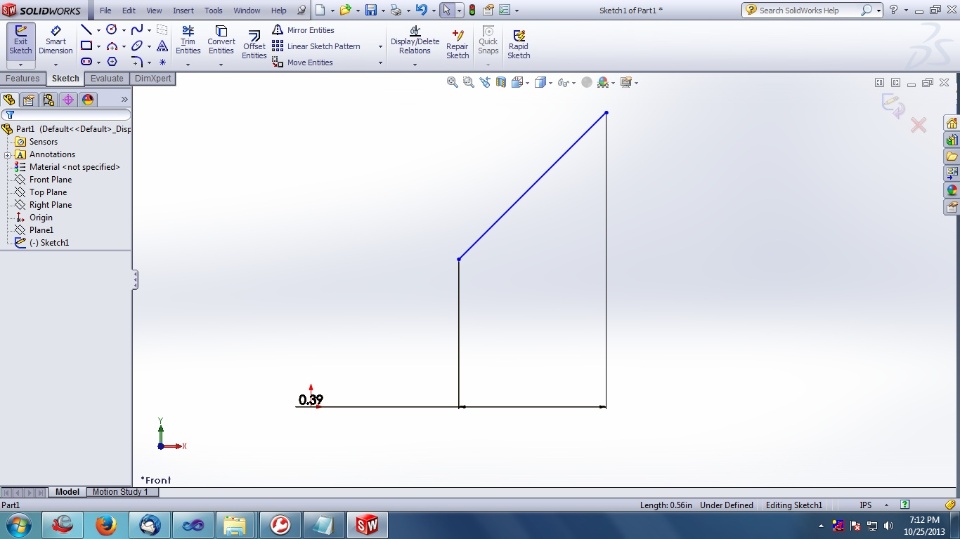Switch to the Features tab

tap(23, 78)
